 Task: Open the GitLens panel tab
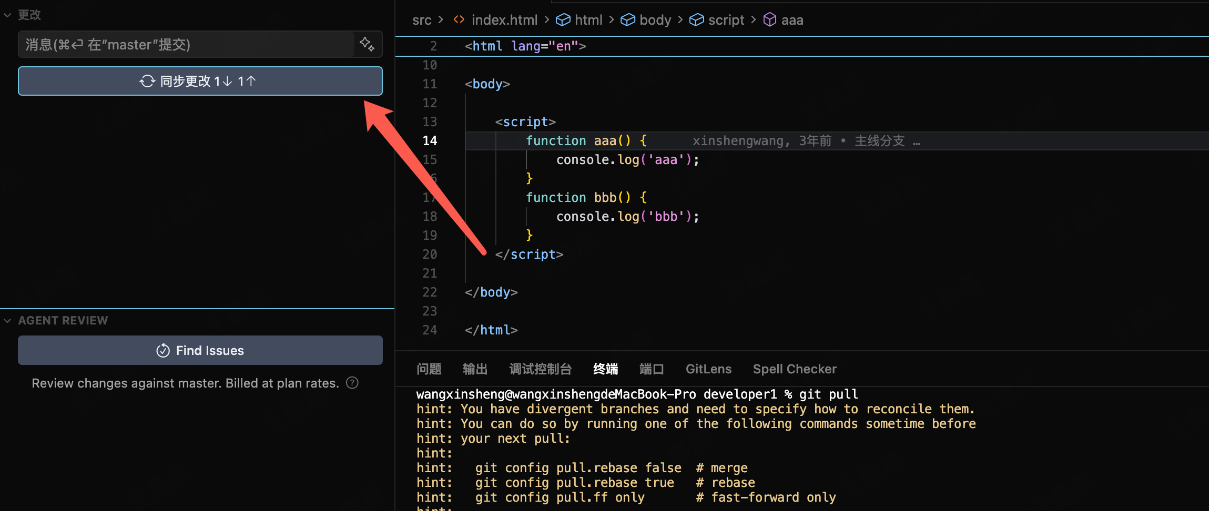[x=709, y=369]
